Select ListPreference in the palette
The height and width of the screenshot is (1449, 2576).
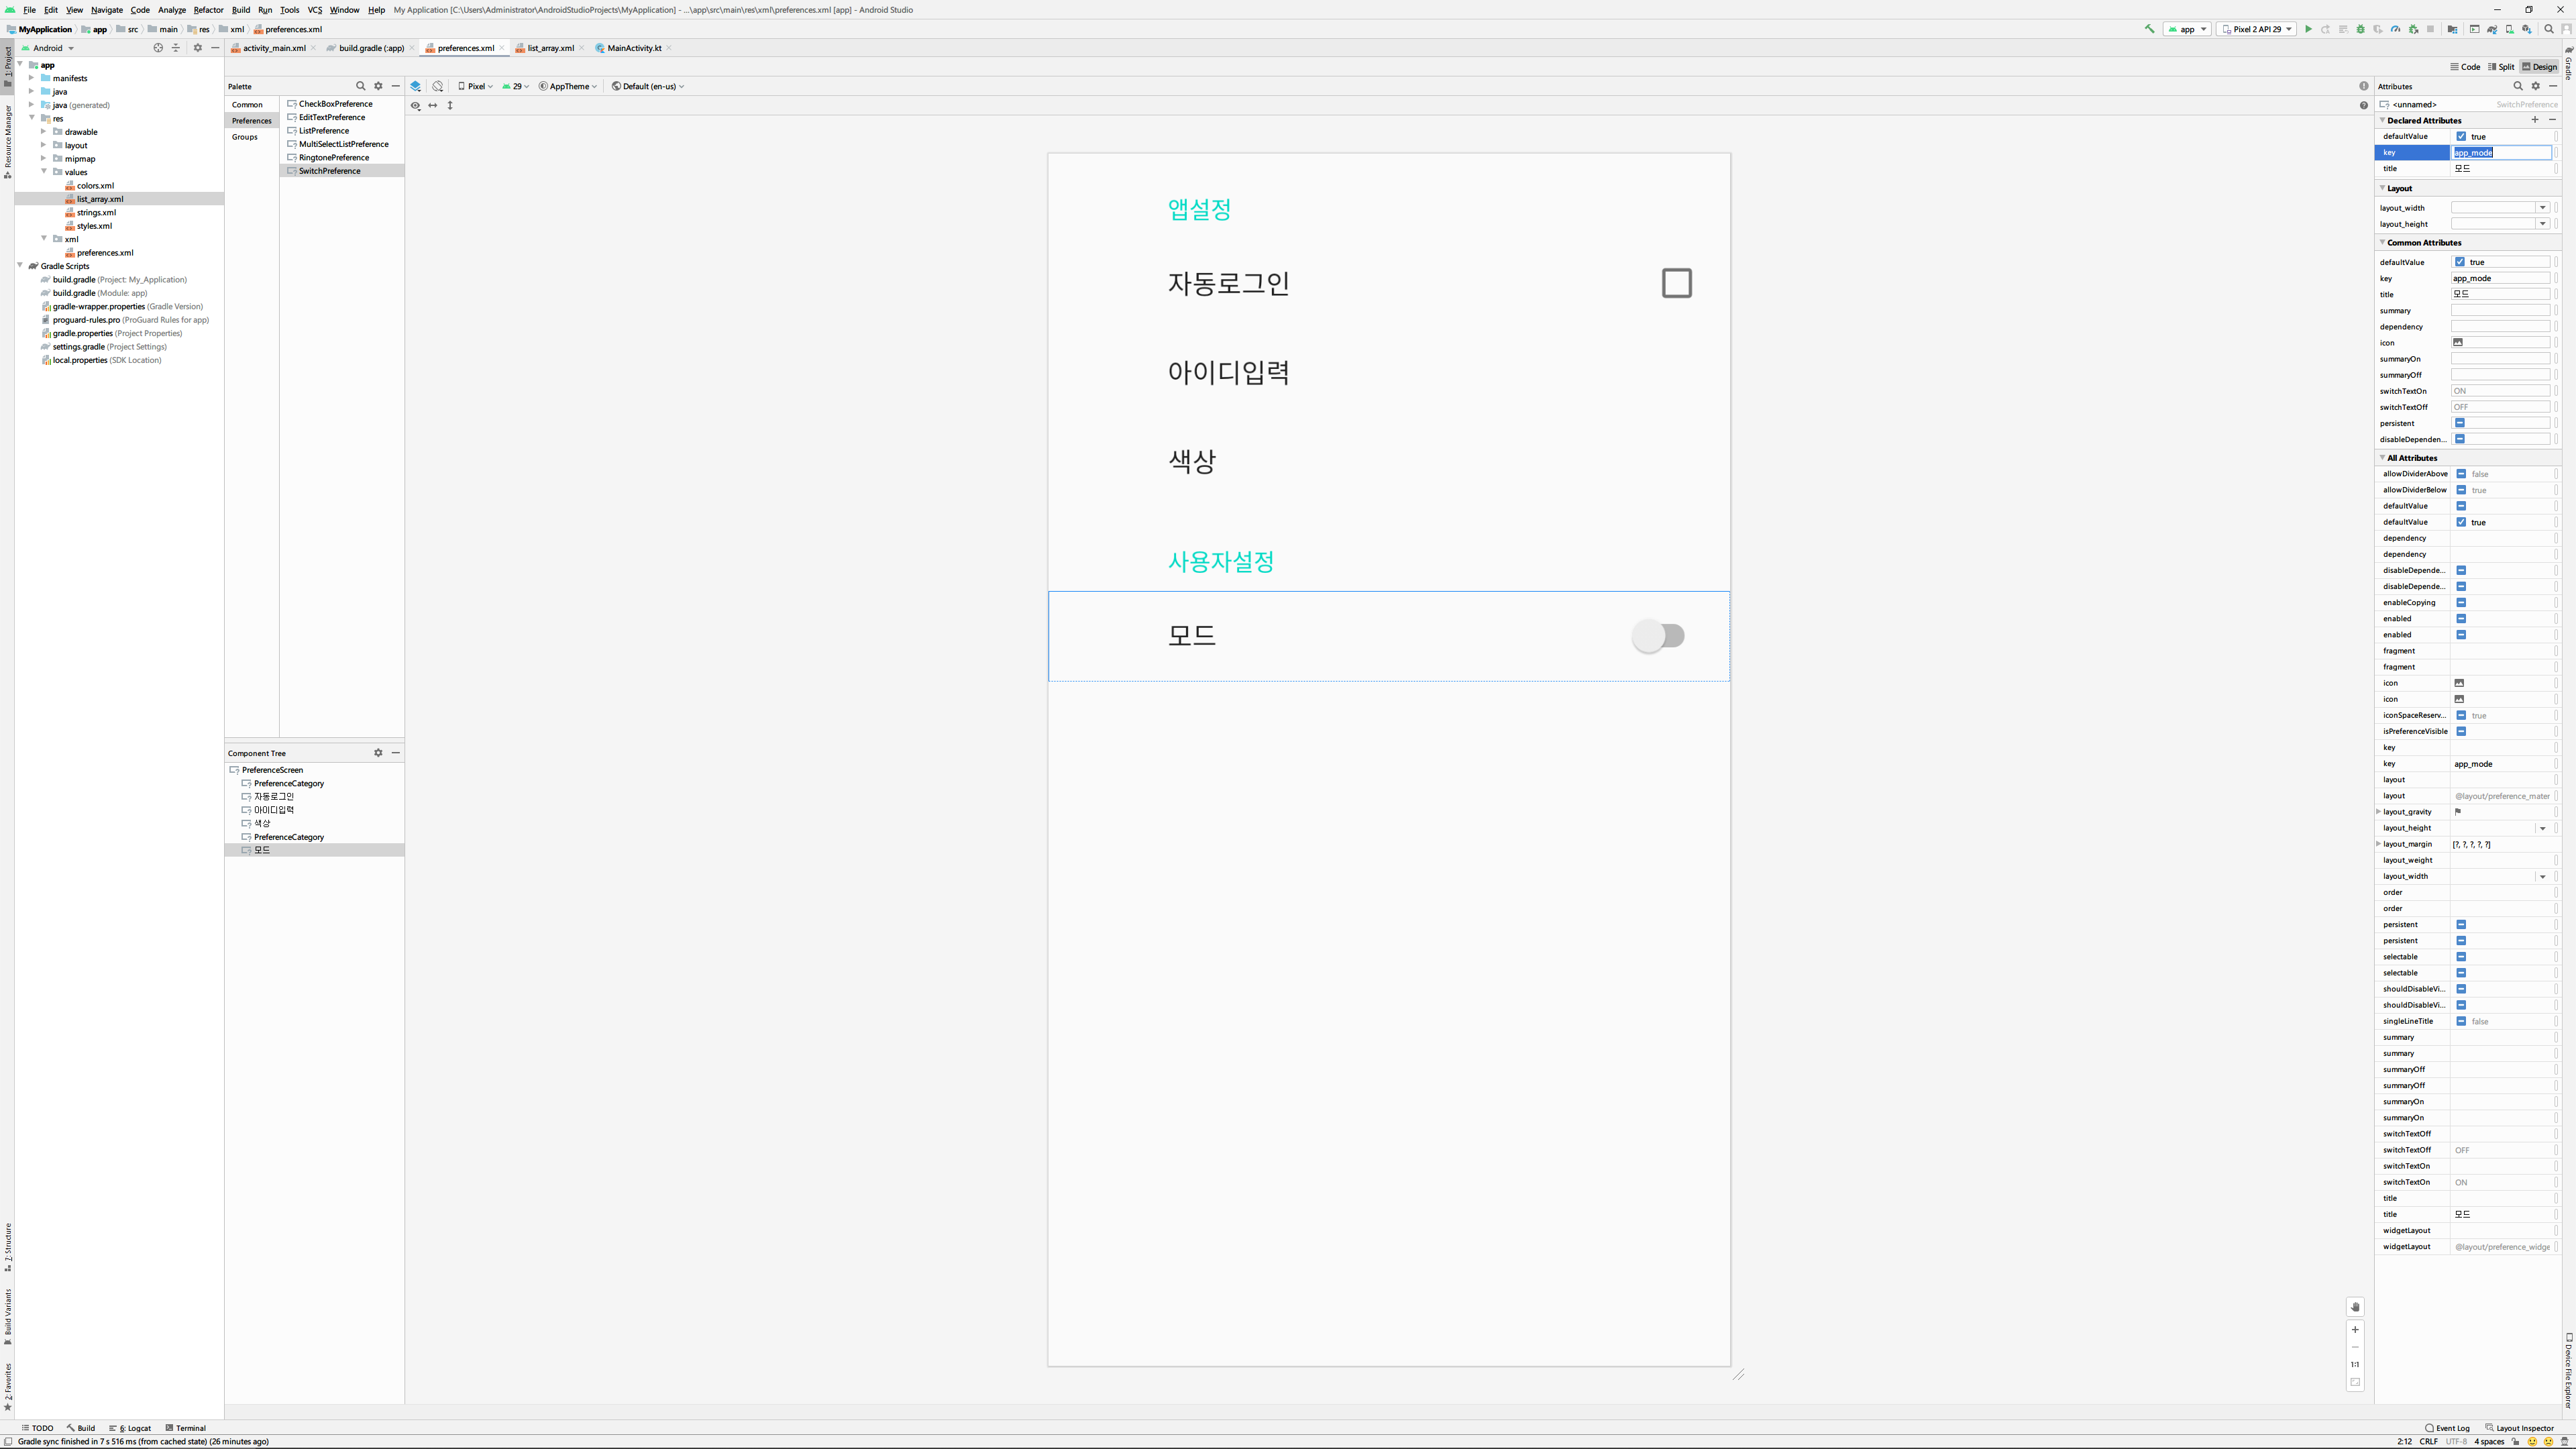click(x=323, y=131)
